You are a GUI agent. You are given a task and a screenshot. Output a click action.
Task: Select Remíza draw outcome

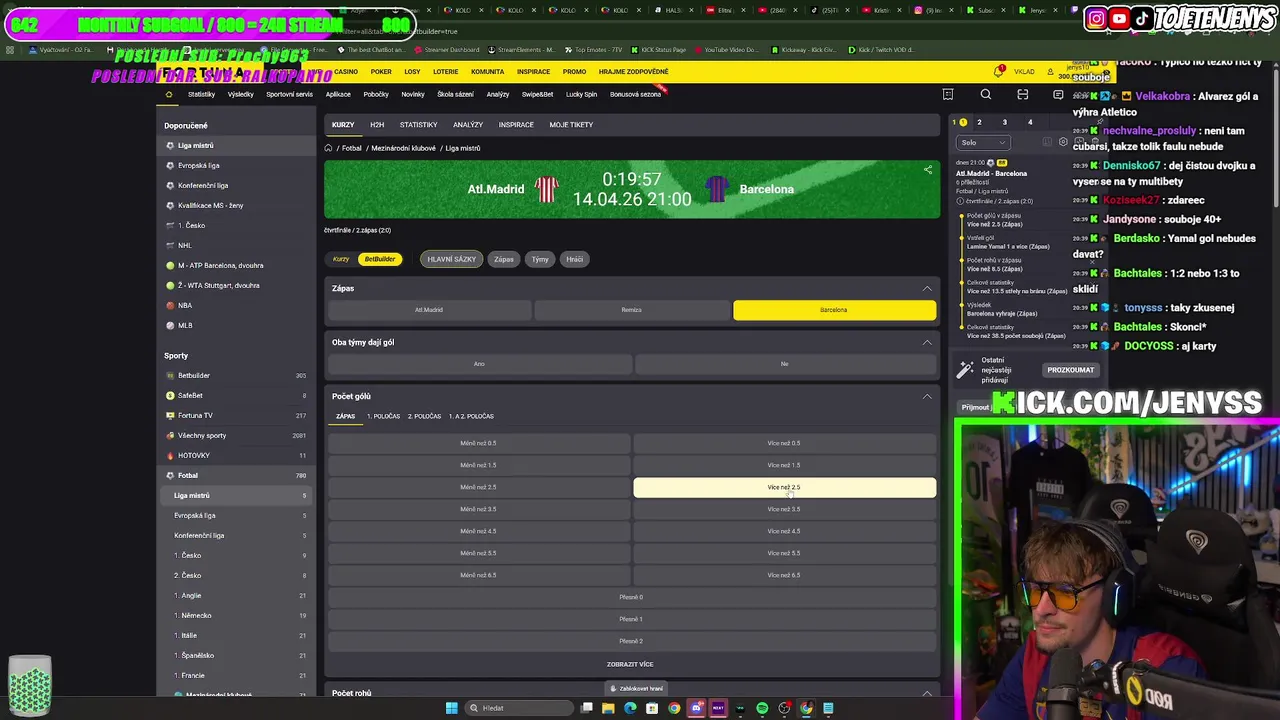point(631,310)
